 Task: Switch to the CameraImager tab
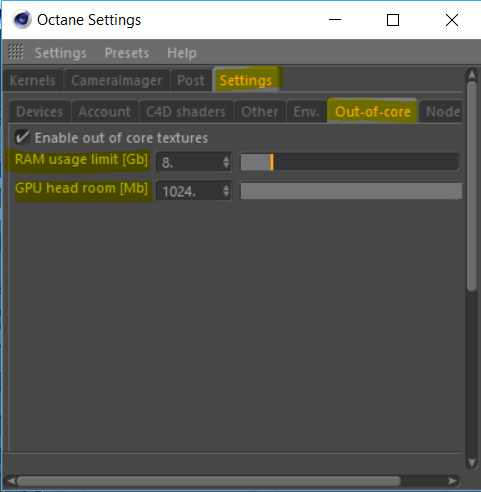(116, 80)
